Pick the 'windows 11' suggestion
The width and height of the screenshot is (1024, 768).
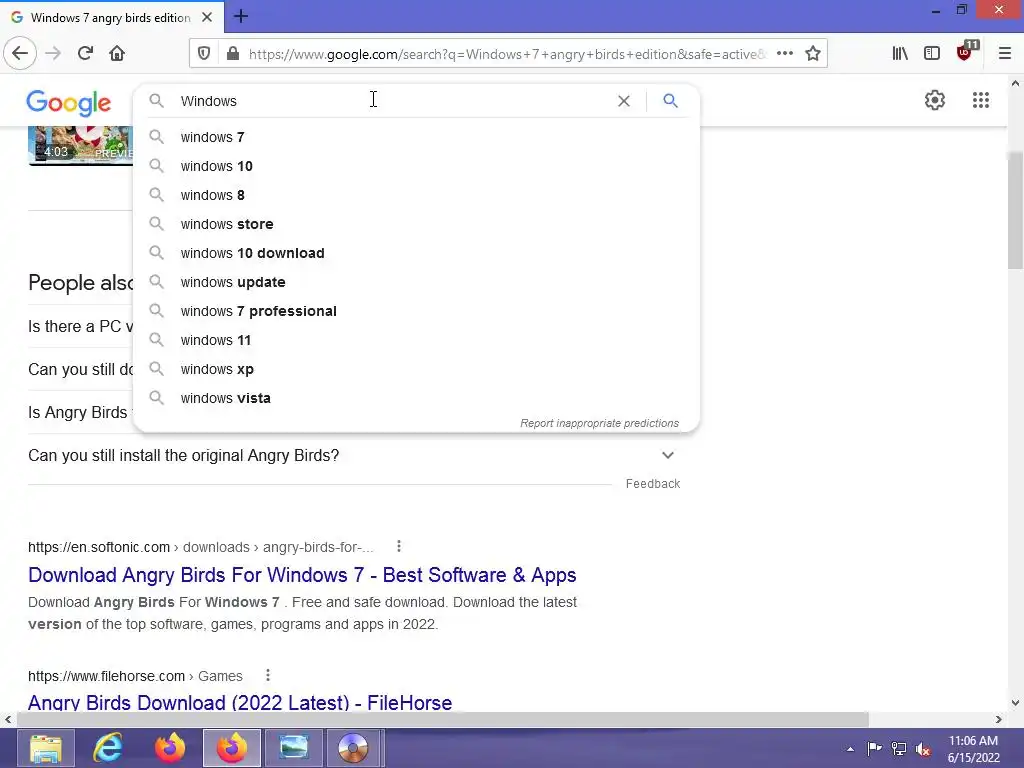(x=416, y=340)
